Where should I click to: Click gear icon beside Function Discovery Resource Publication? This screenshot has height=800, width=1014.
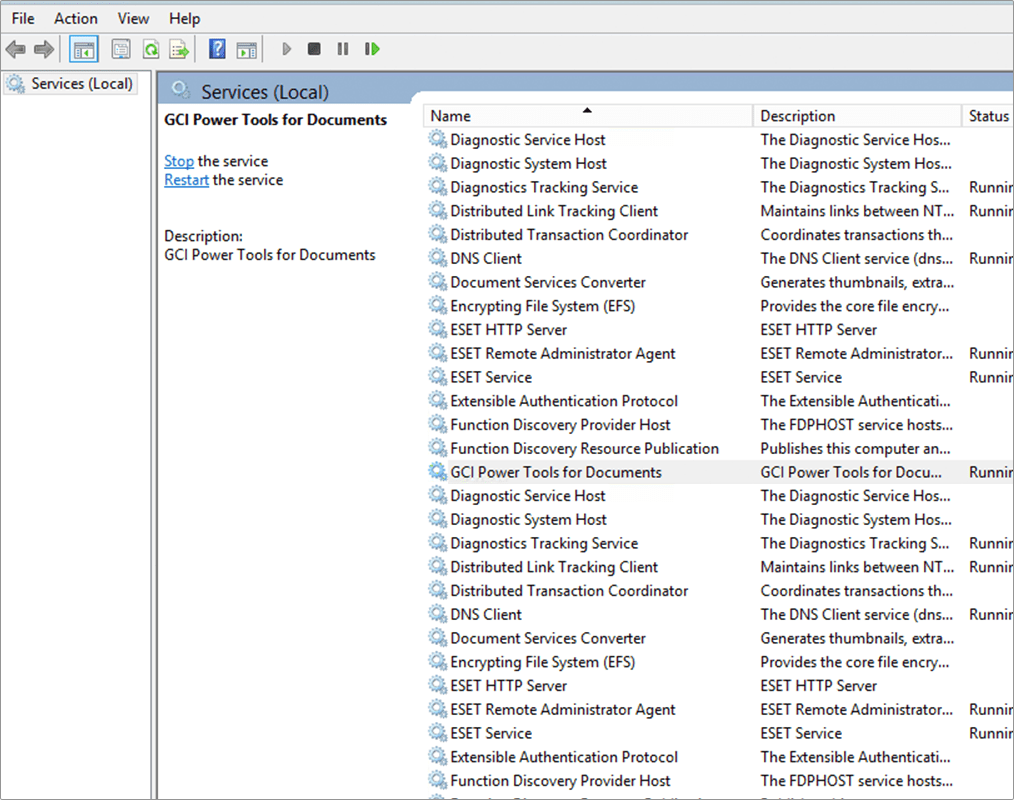click(x=438, y=448)
